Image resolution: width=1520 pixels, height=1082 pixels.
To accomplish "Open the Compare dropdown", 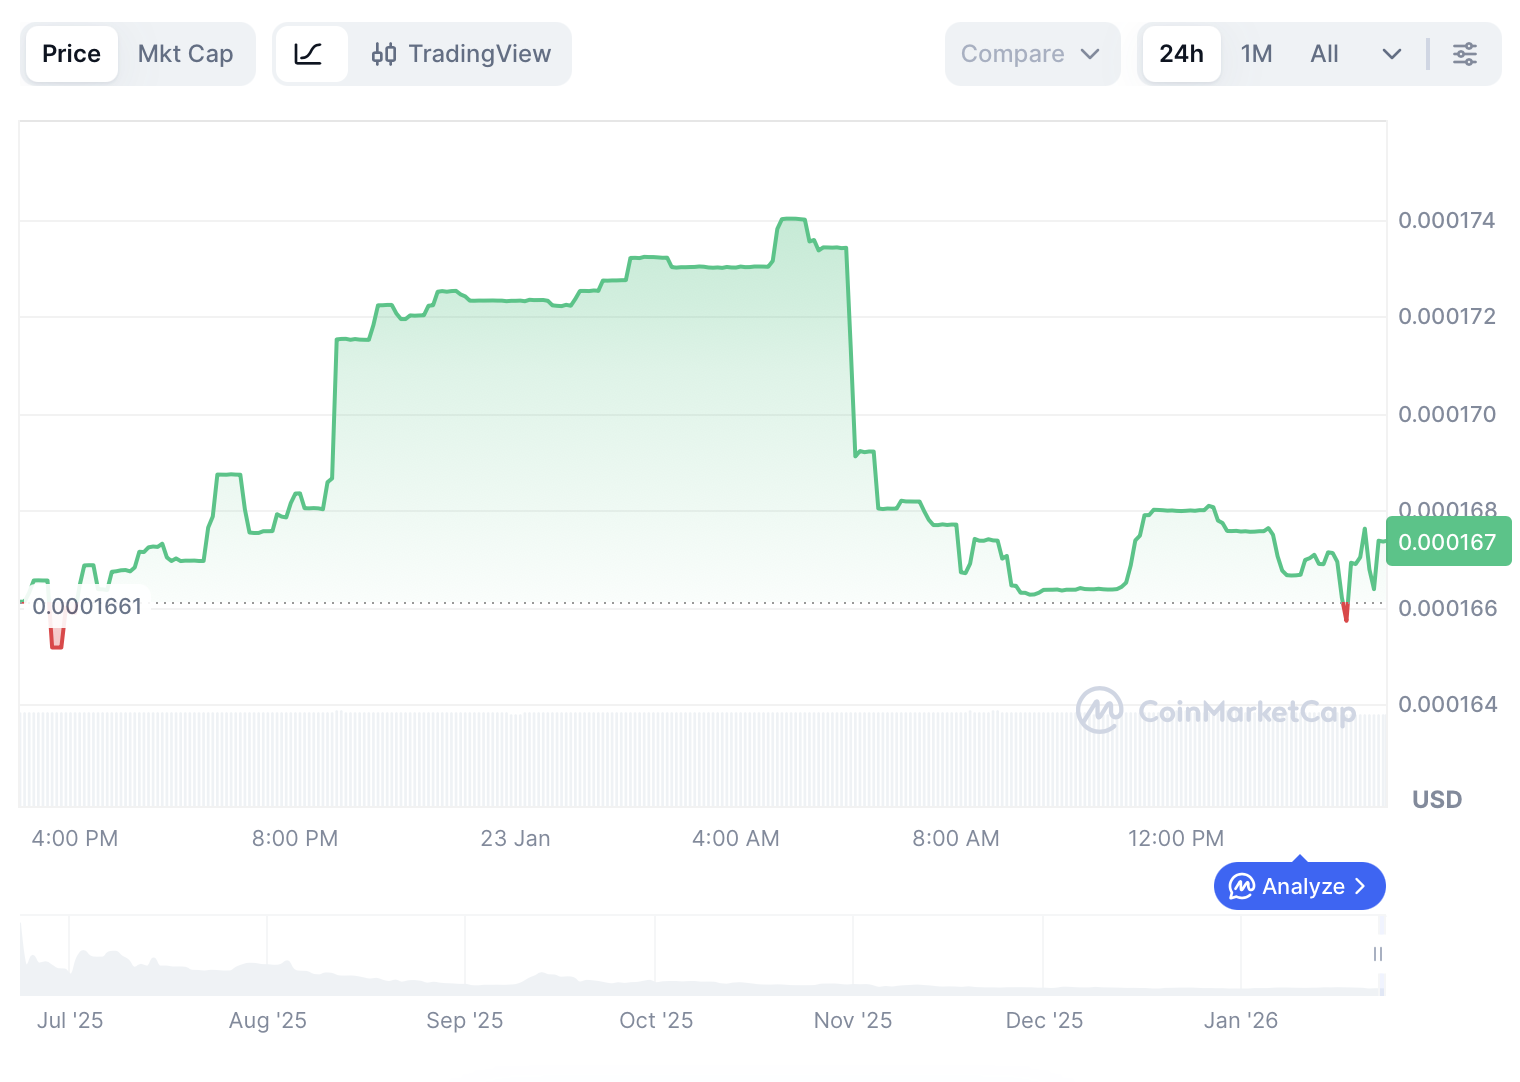I will [x=1031, y=54].
